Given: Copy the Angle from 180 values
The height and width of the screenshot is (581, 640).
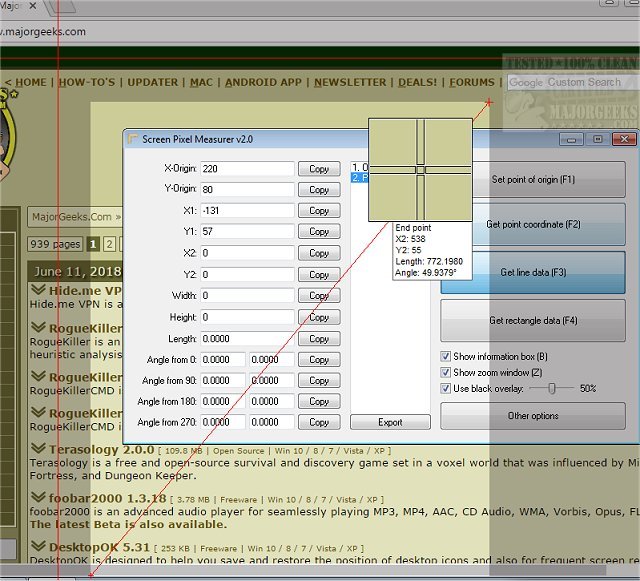Looking at the screenshot, I should (319, 401).
